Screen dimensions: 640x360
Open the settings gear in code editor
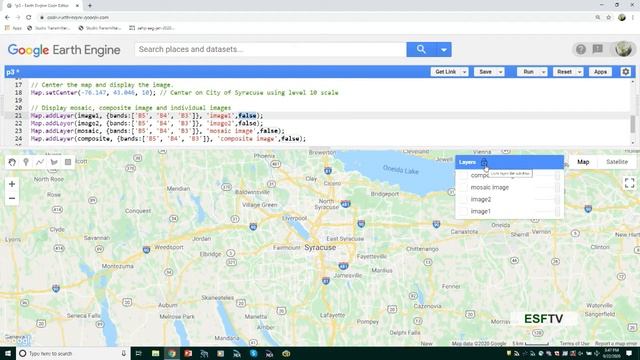click(x=625, y=72)
